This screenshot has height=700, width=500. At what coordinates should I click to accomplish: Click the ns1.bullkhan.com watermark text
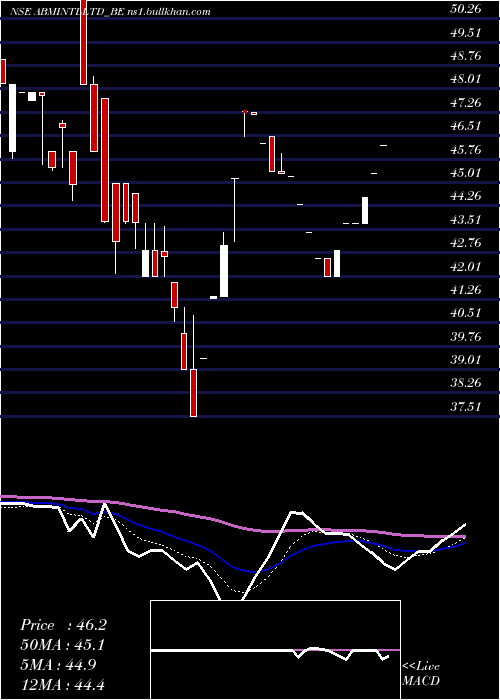169,12
